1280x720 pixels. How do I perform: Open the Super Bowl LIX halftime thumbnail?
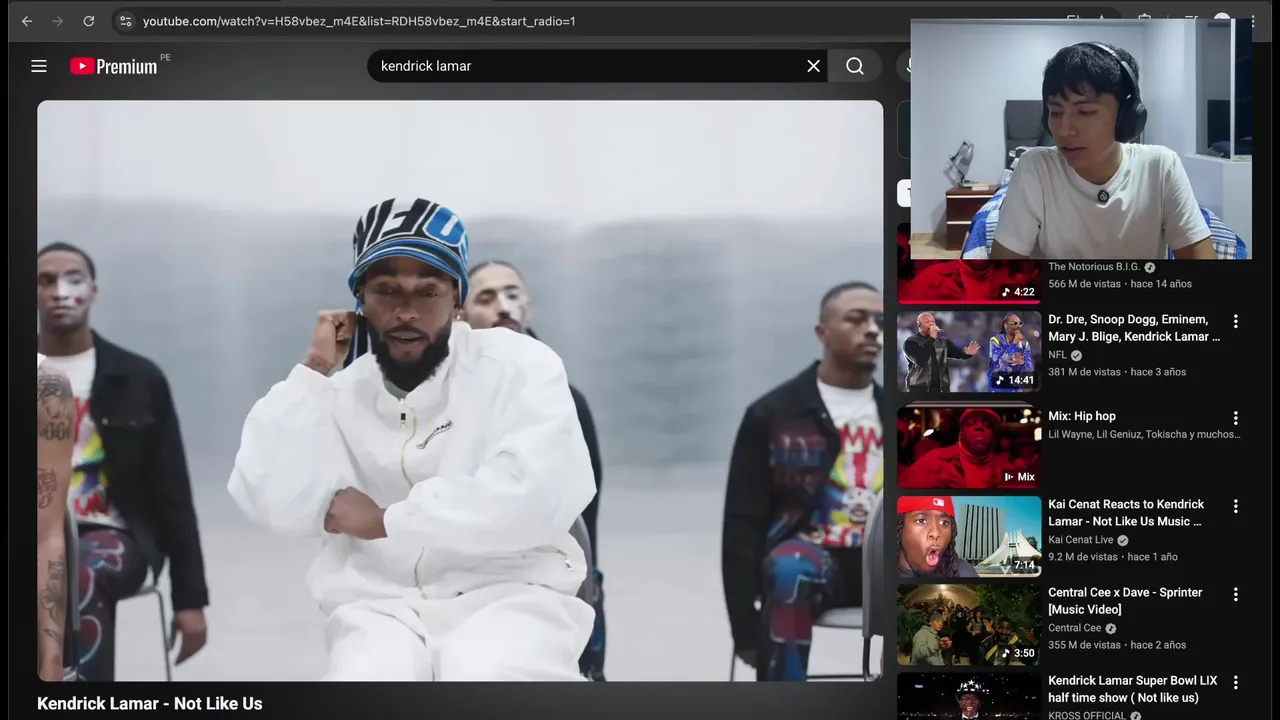point(969,696)
